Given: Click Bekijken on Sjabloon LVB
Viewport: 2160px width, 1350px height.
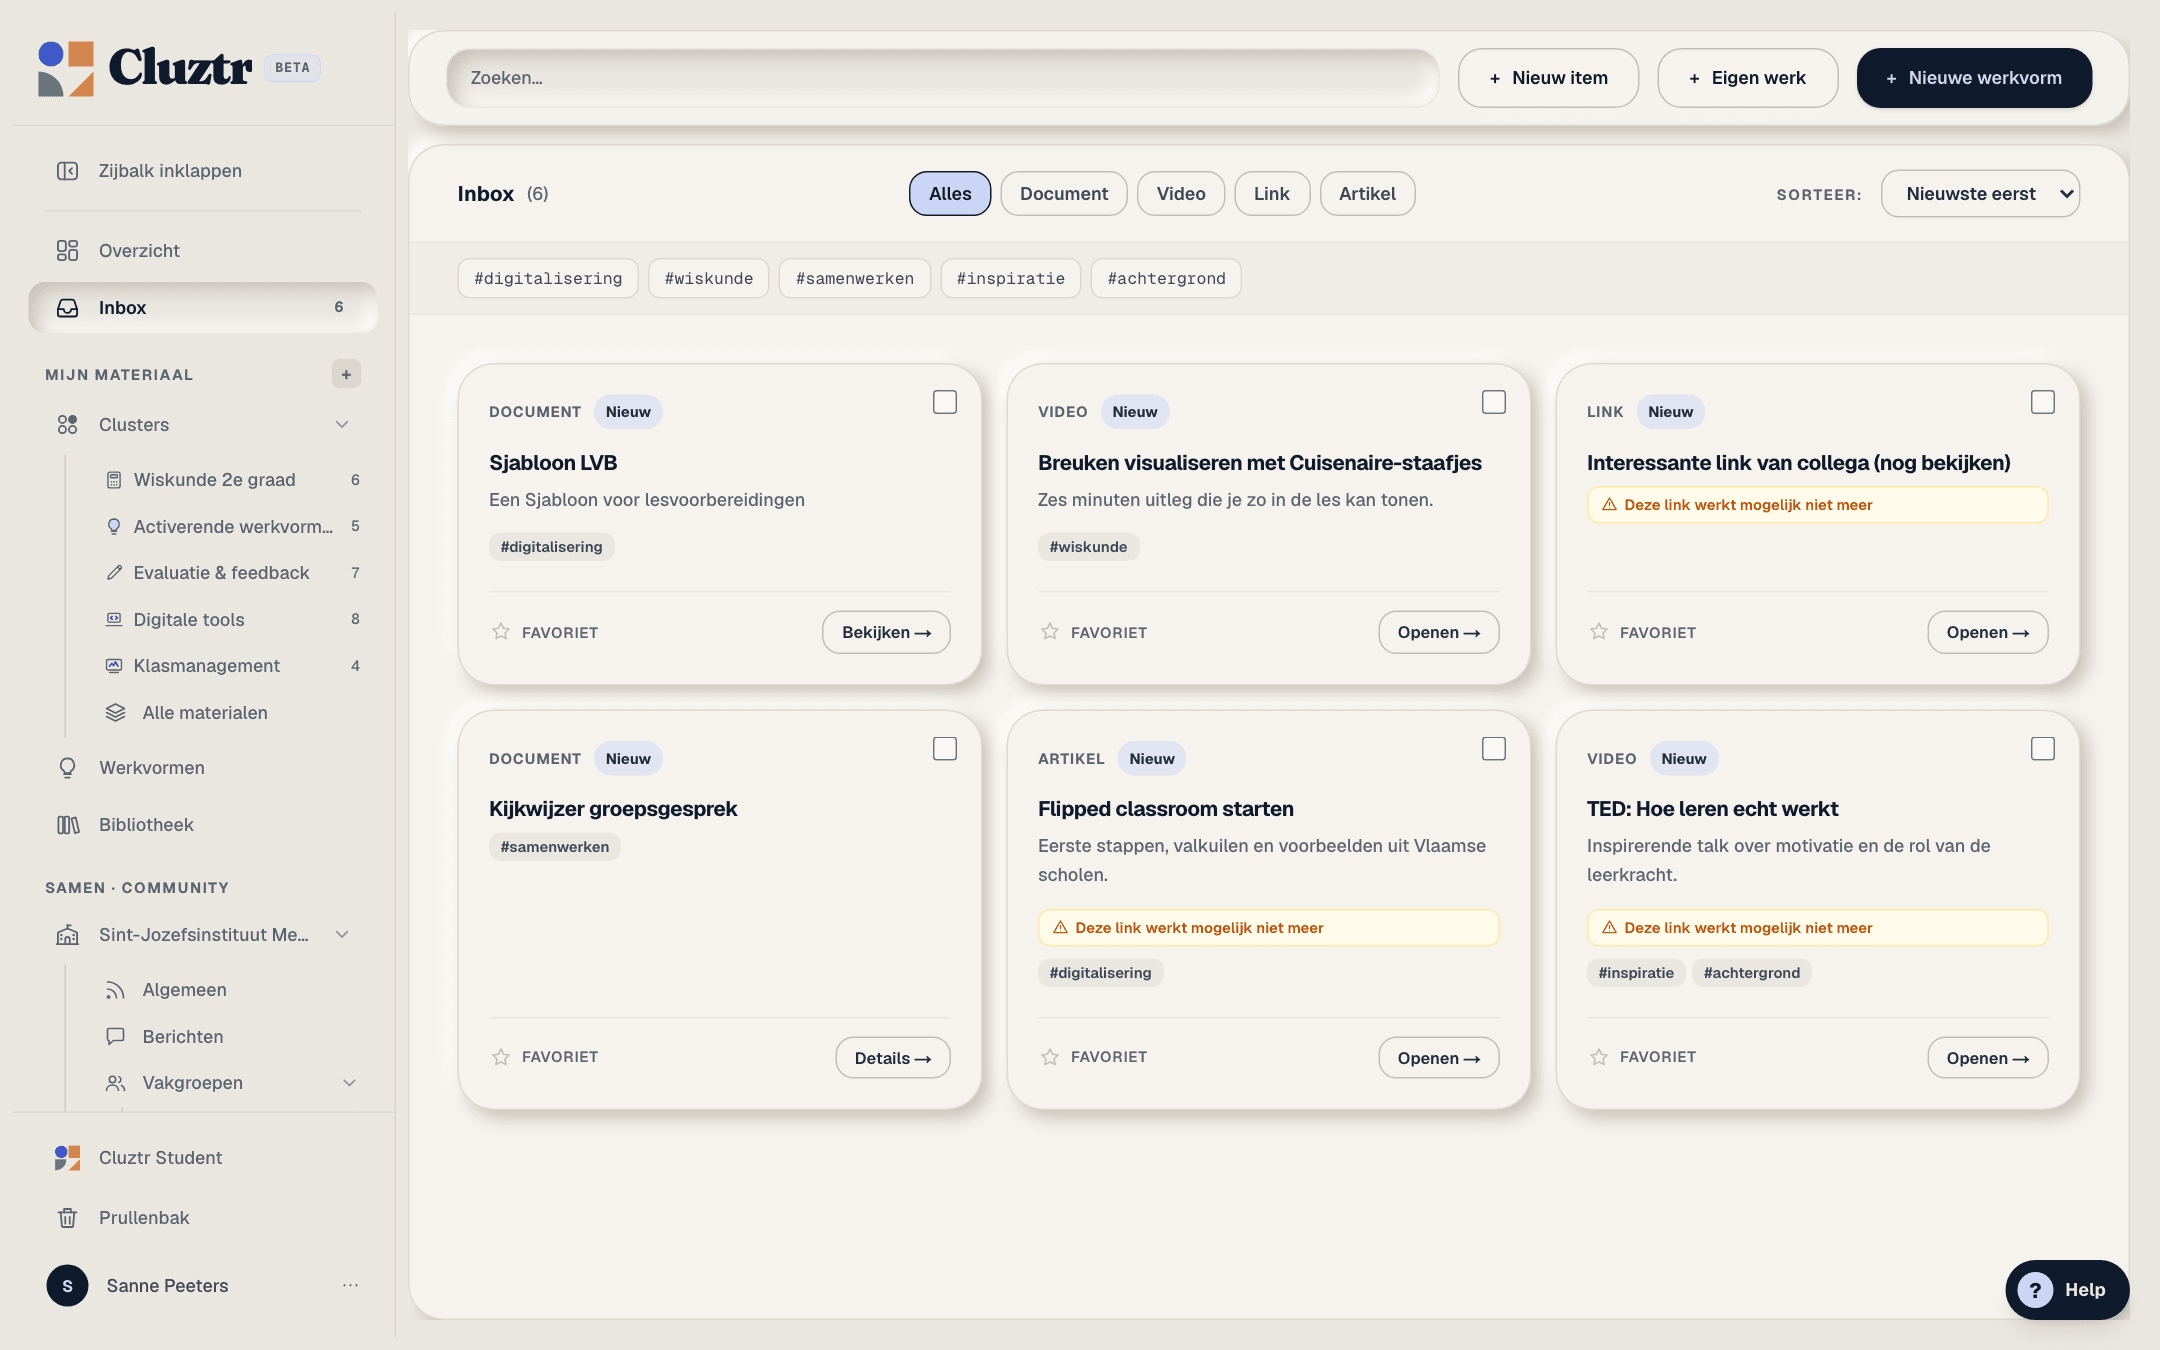Looking at the screenshot, I should [886, 632].
